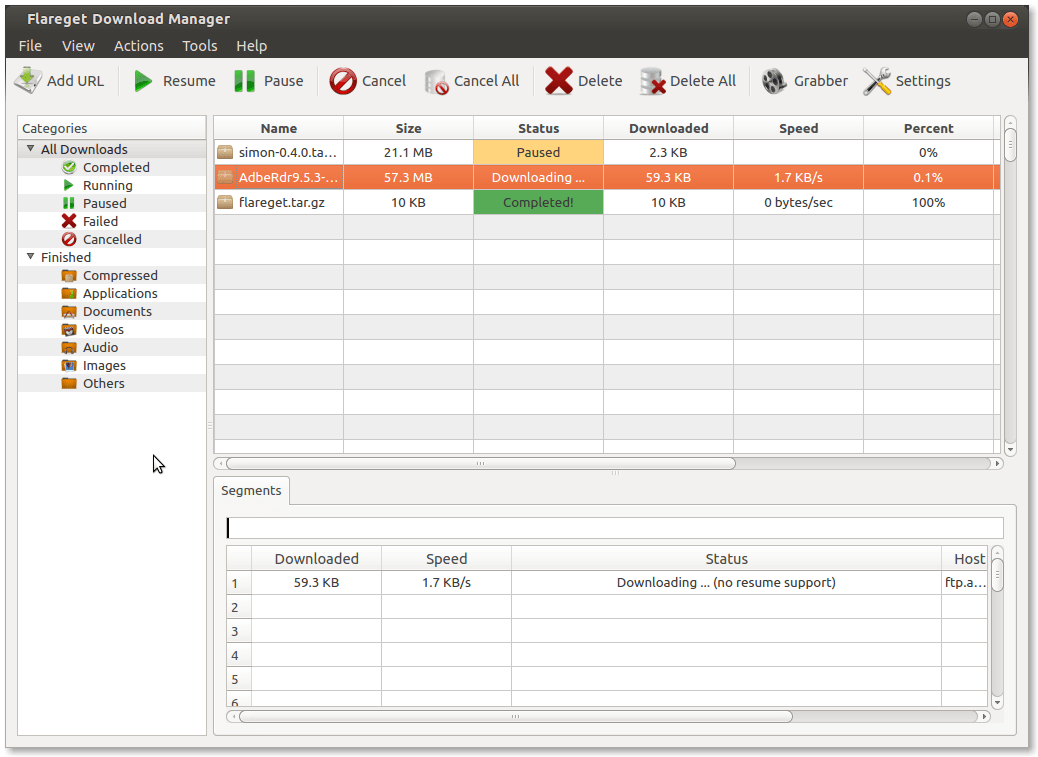Click downloads list scroll right arrow
This screenshot has width=1038, height=757.
tap(997, 463)
